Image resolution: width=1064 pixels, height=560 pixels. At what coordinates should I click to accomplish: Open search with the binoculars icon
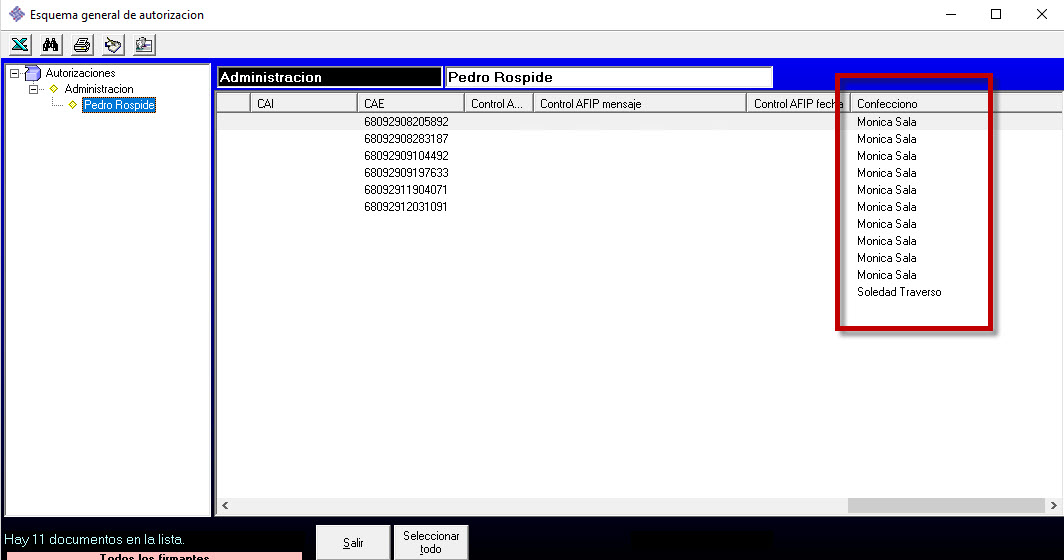[x=51, y=45]
